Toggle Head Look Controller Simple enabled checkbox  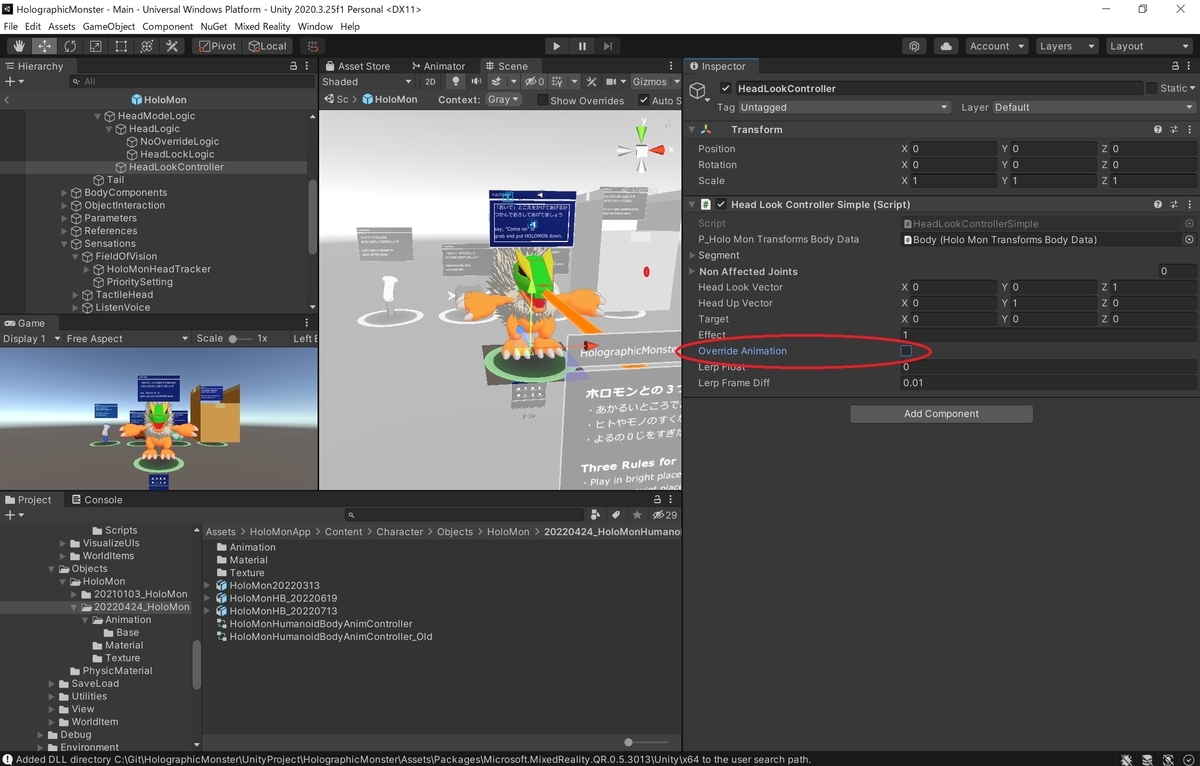point(721,205)
